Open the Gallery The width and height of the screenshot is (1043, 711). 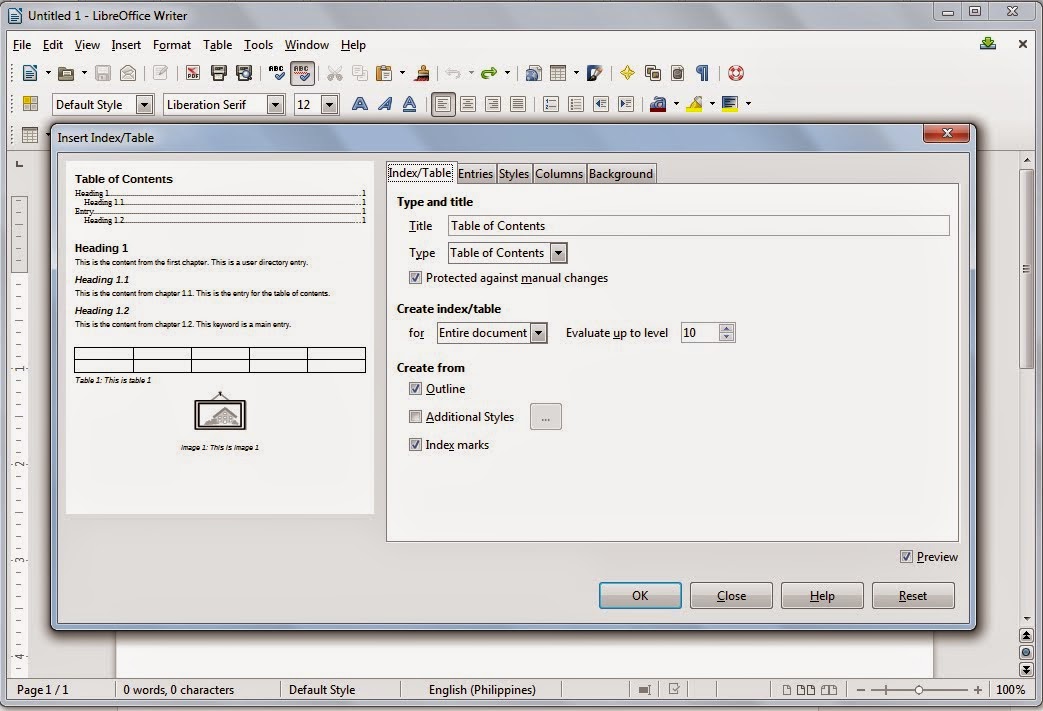(x=651, y=73)
